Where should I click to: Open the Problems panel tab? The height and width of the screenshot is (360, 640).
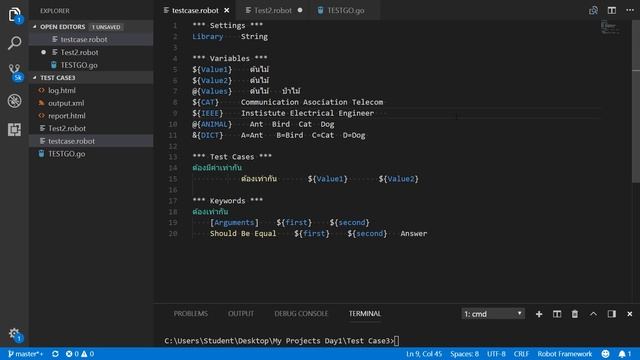pyautogui.click(x=191, y=313)
